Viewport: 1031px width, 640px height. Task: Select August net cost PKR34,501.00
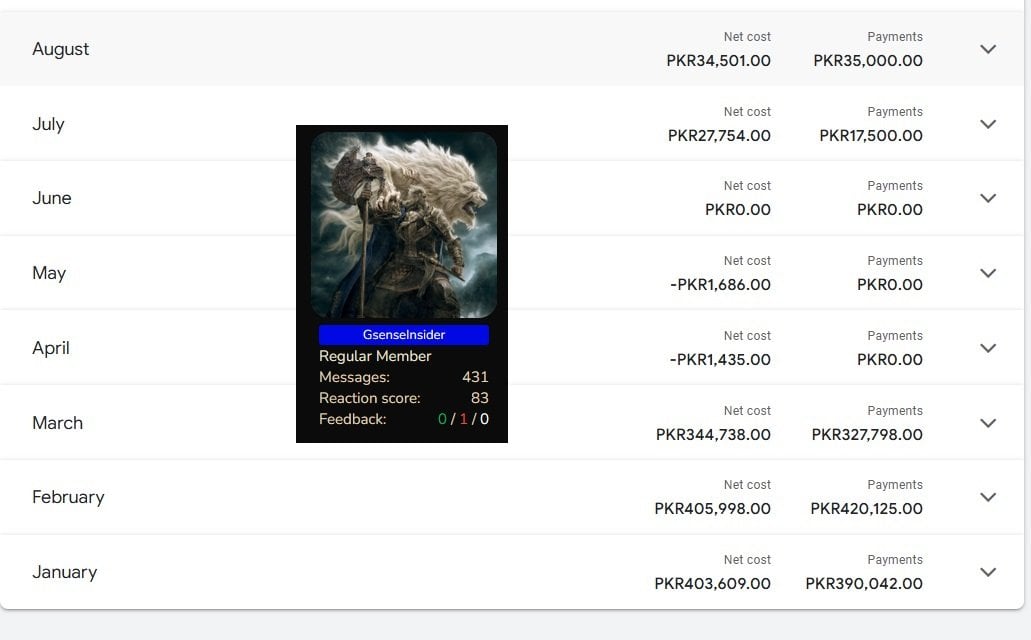(x=718, y=61)
